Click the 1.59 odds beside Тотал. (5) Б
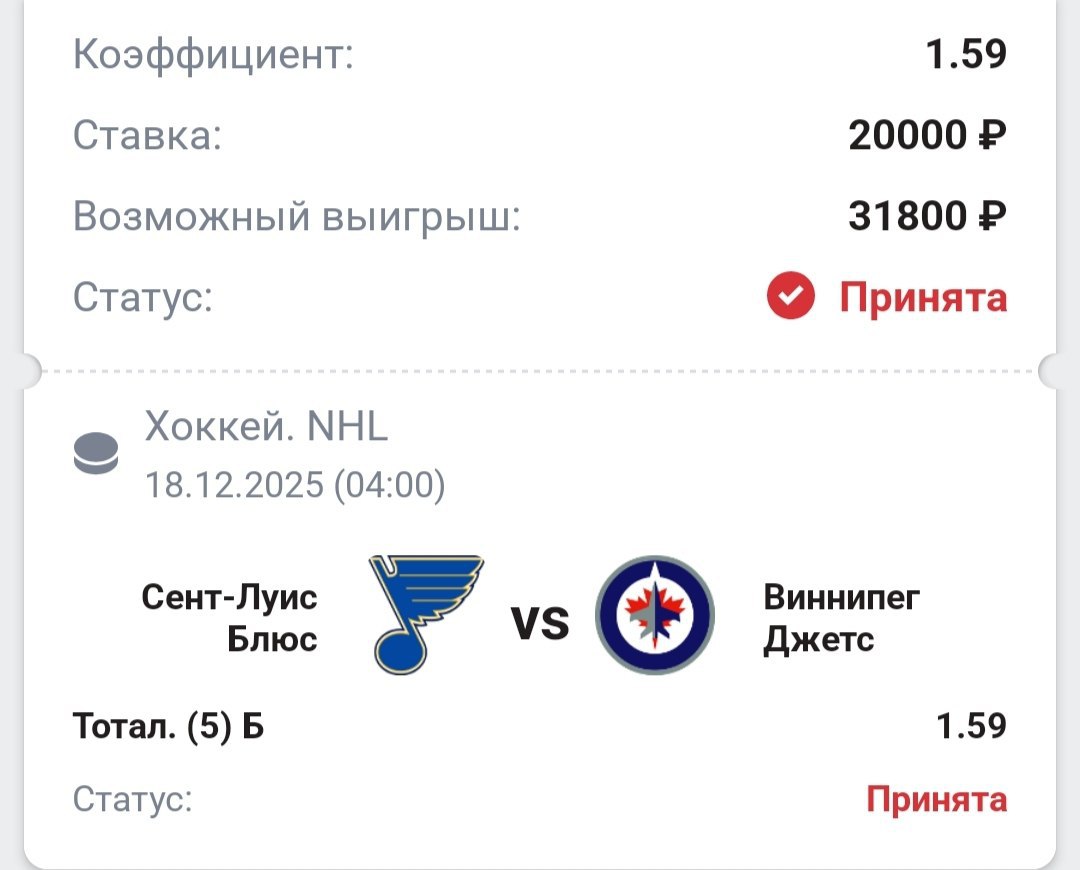 (x=971, y=726)
